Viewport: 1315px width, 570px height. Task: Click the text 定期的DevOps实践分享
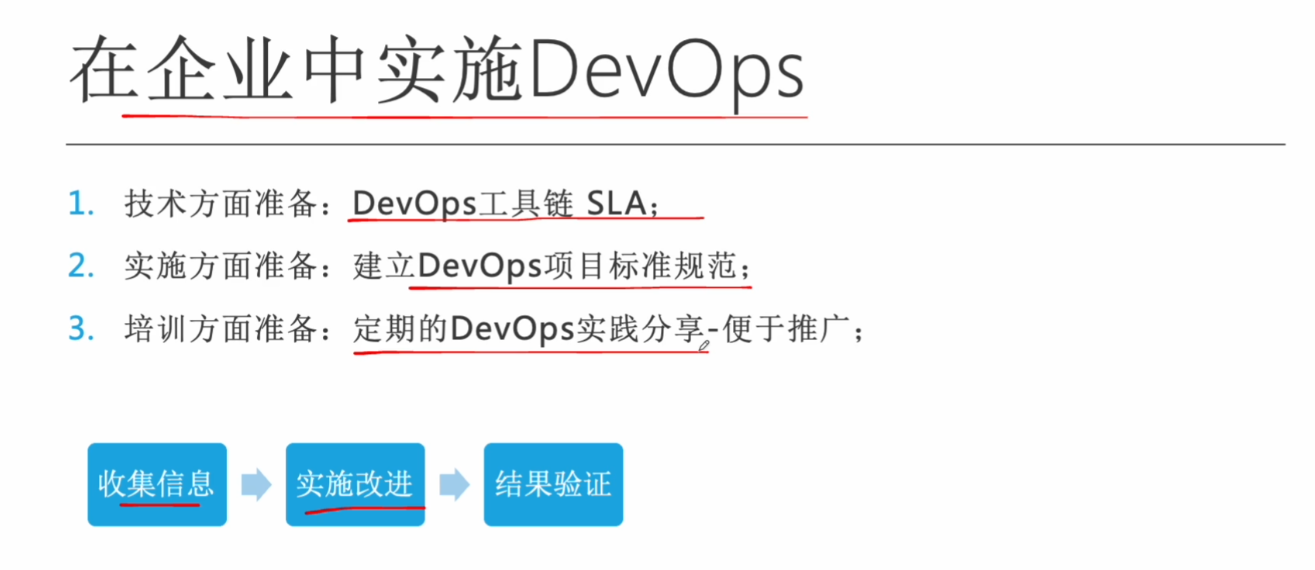click(529, 328)
